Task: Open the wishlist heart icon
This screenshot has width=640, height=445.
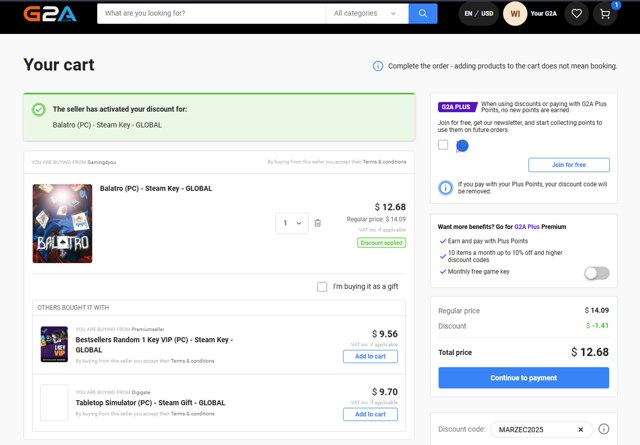Action: (576, 14)
